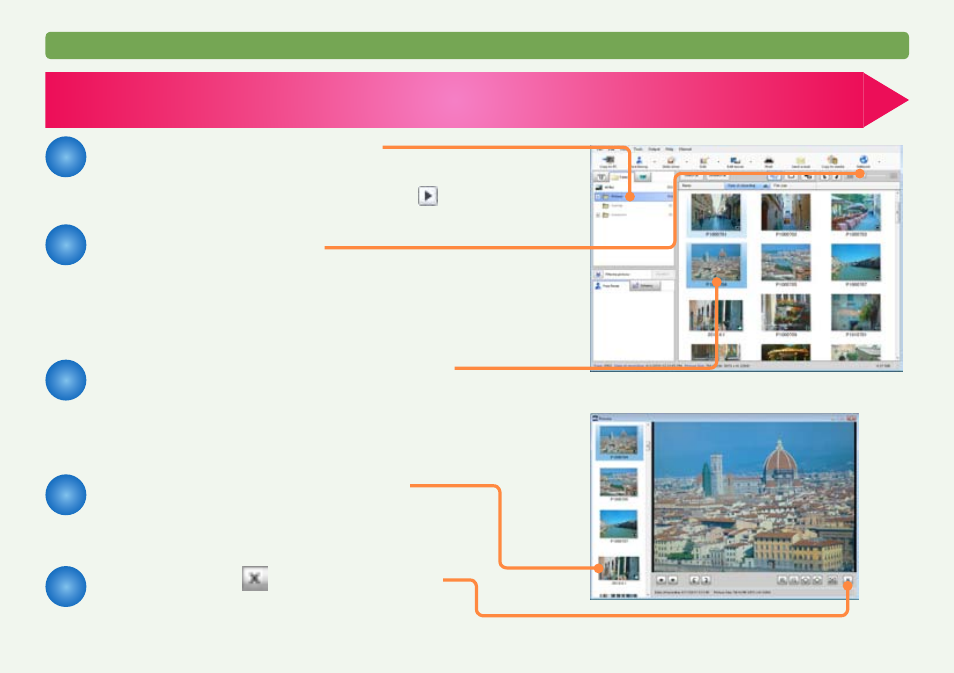Click previous image button in Preview window
This screenshot has width=954, height=673.
[x=661, y=580]
